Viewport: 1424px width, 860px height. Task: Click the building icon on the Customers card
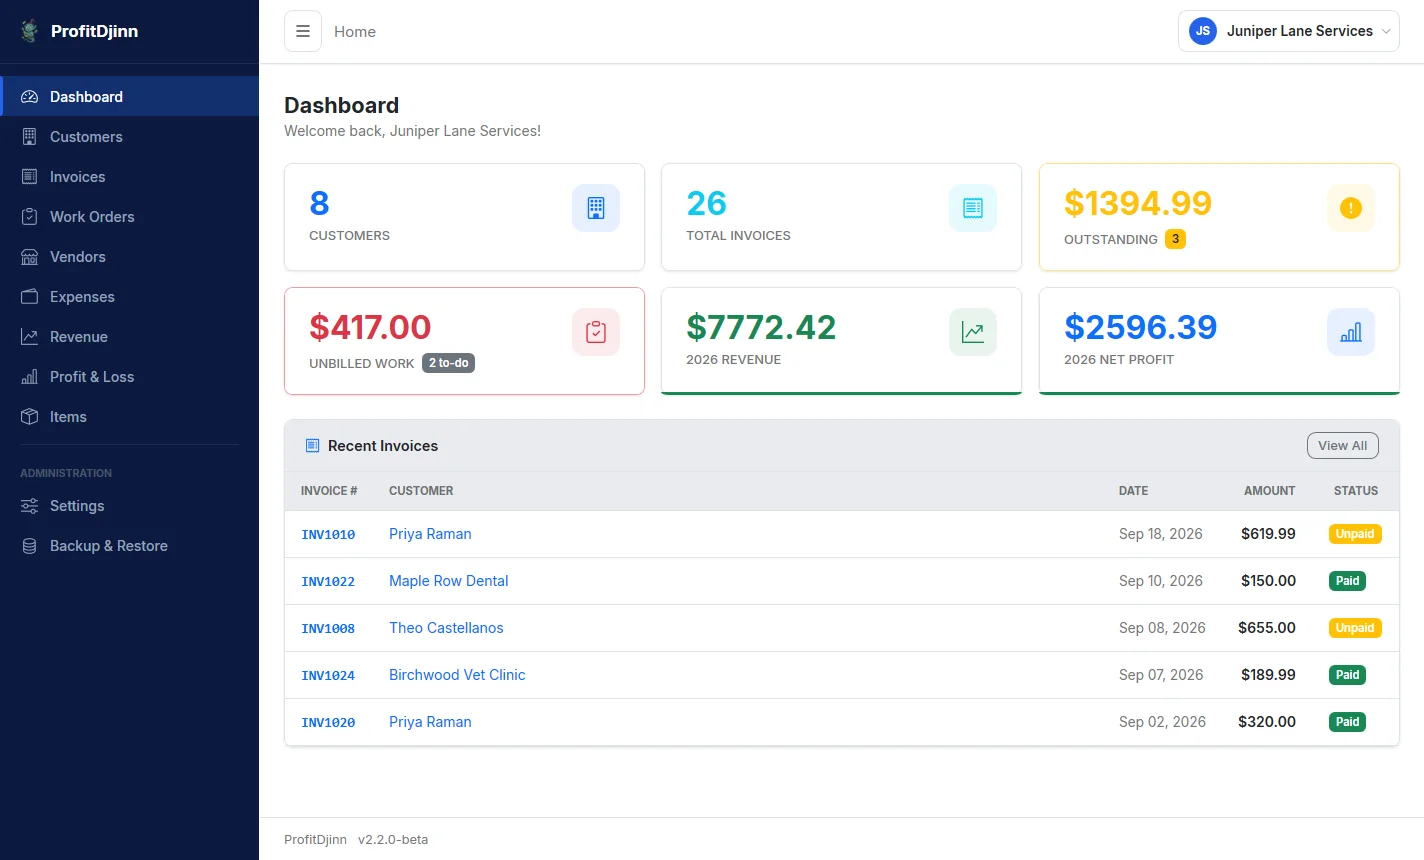coord(596,208)
